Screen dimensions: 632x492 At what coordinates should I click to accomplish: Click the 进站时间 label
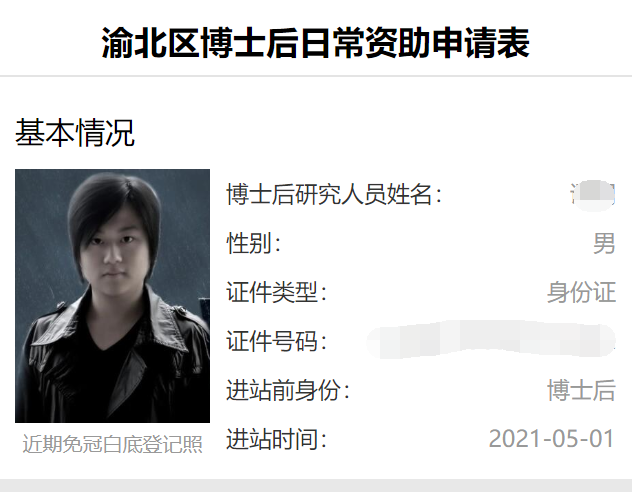(x=276, y=439)
